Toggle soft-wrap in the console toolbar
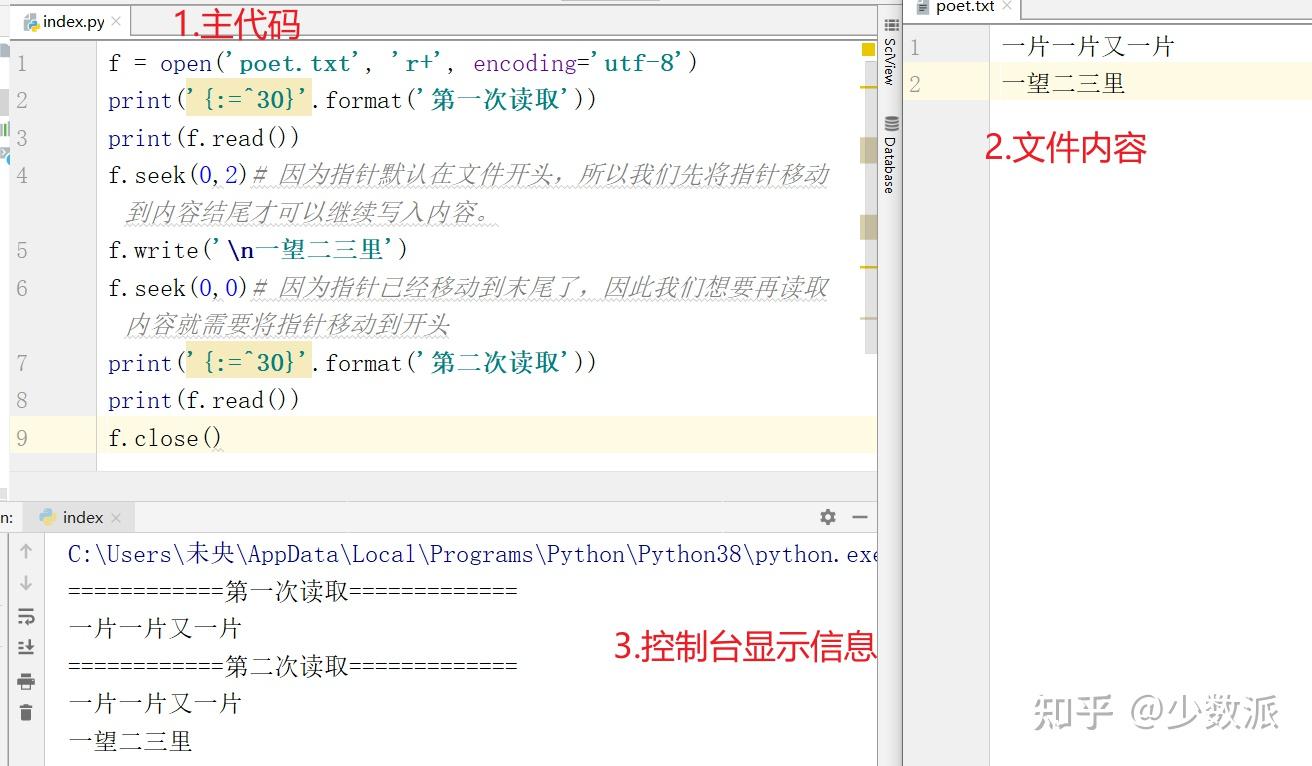 tap(25, 615)
